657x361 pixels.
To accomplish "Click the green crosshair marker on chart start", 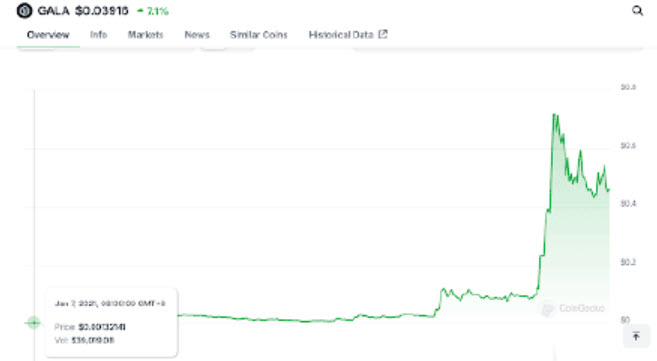I will (33, 323).
